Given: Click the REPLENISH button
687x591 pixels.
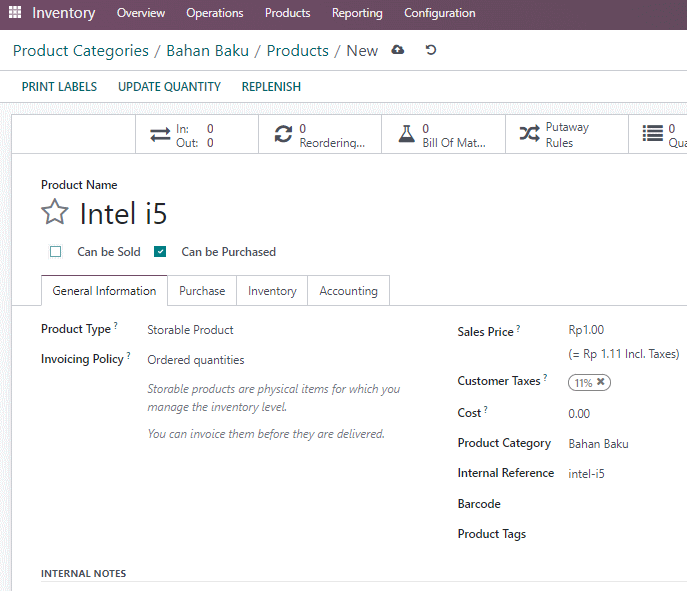Looking at the screenshot, I should pyautogui.click(x=271, y=87).
